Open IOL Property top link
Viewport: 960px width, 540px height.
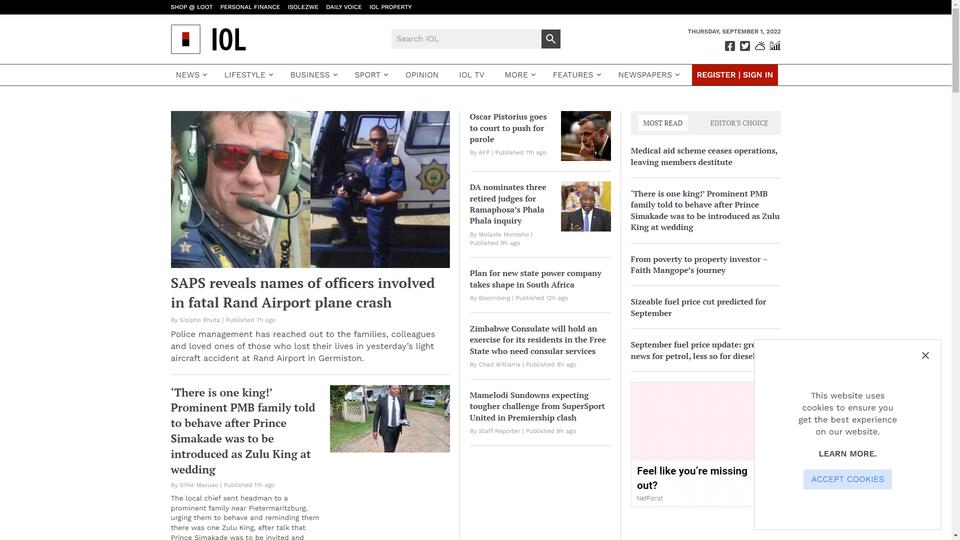pos(391,7)
